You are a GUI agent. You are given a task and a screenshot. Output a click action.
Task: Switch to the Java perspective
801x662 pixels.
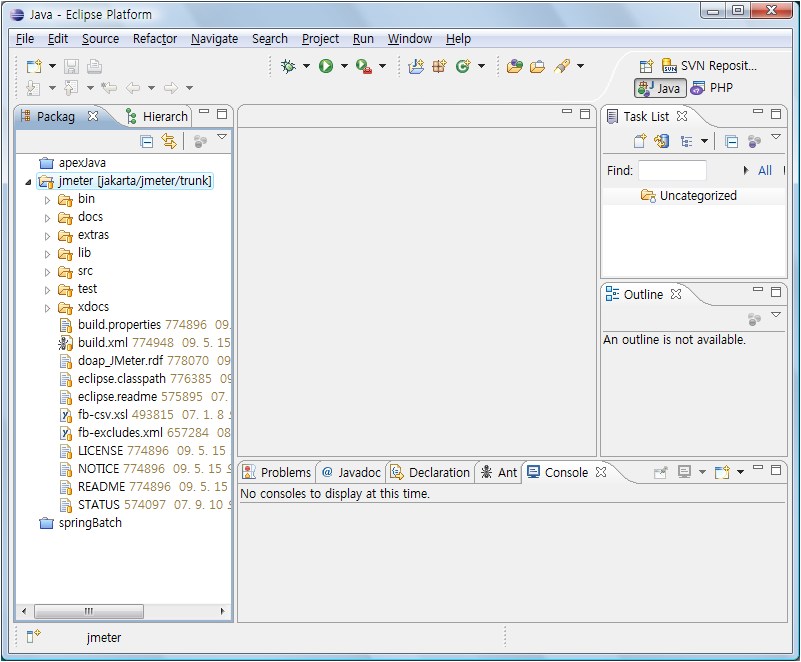click(x=660, y=88)
